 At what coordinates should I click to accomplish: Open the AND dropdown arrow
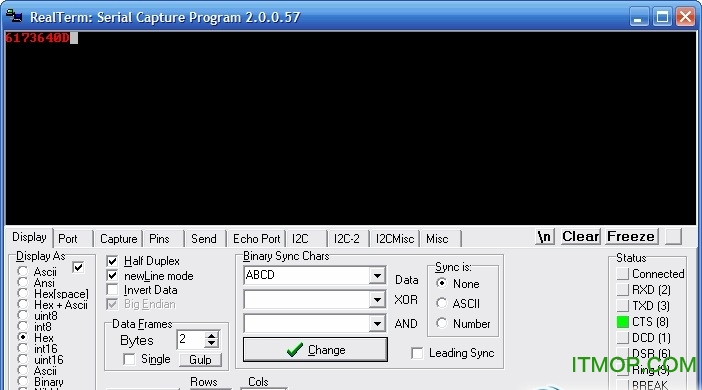point(377,323)
